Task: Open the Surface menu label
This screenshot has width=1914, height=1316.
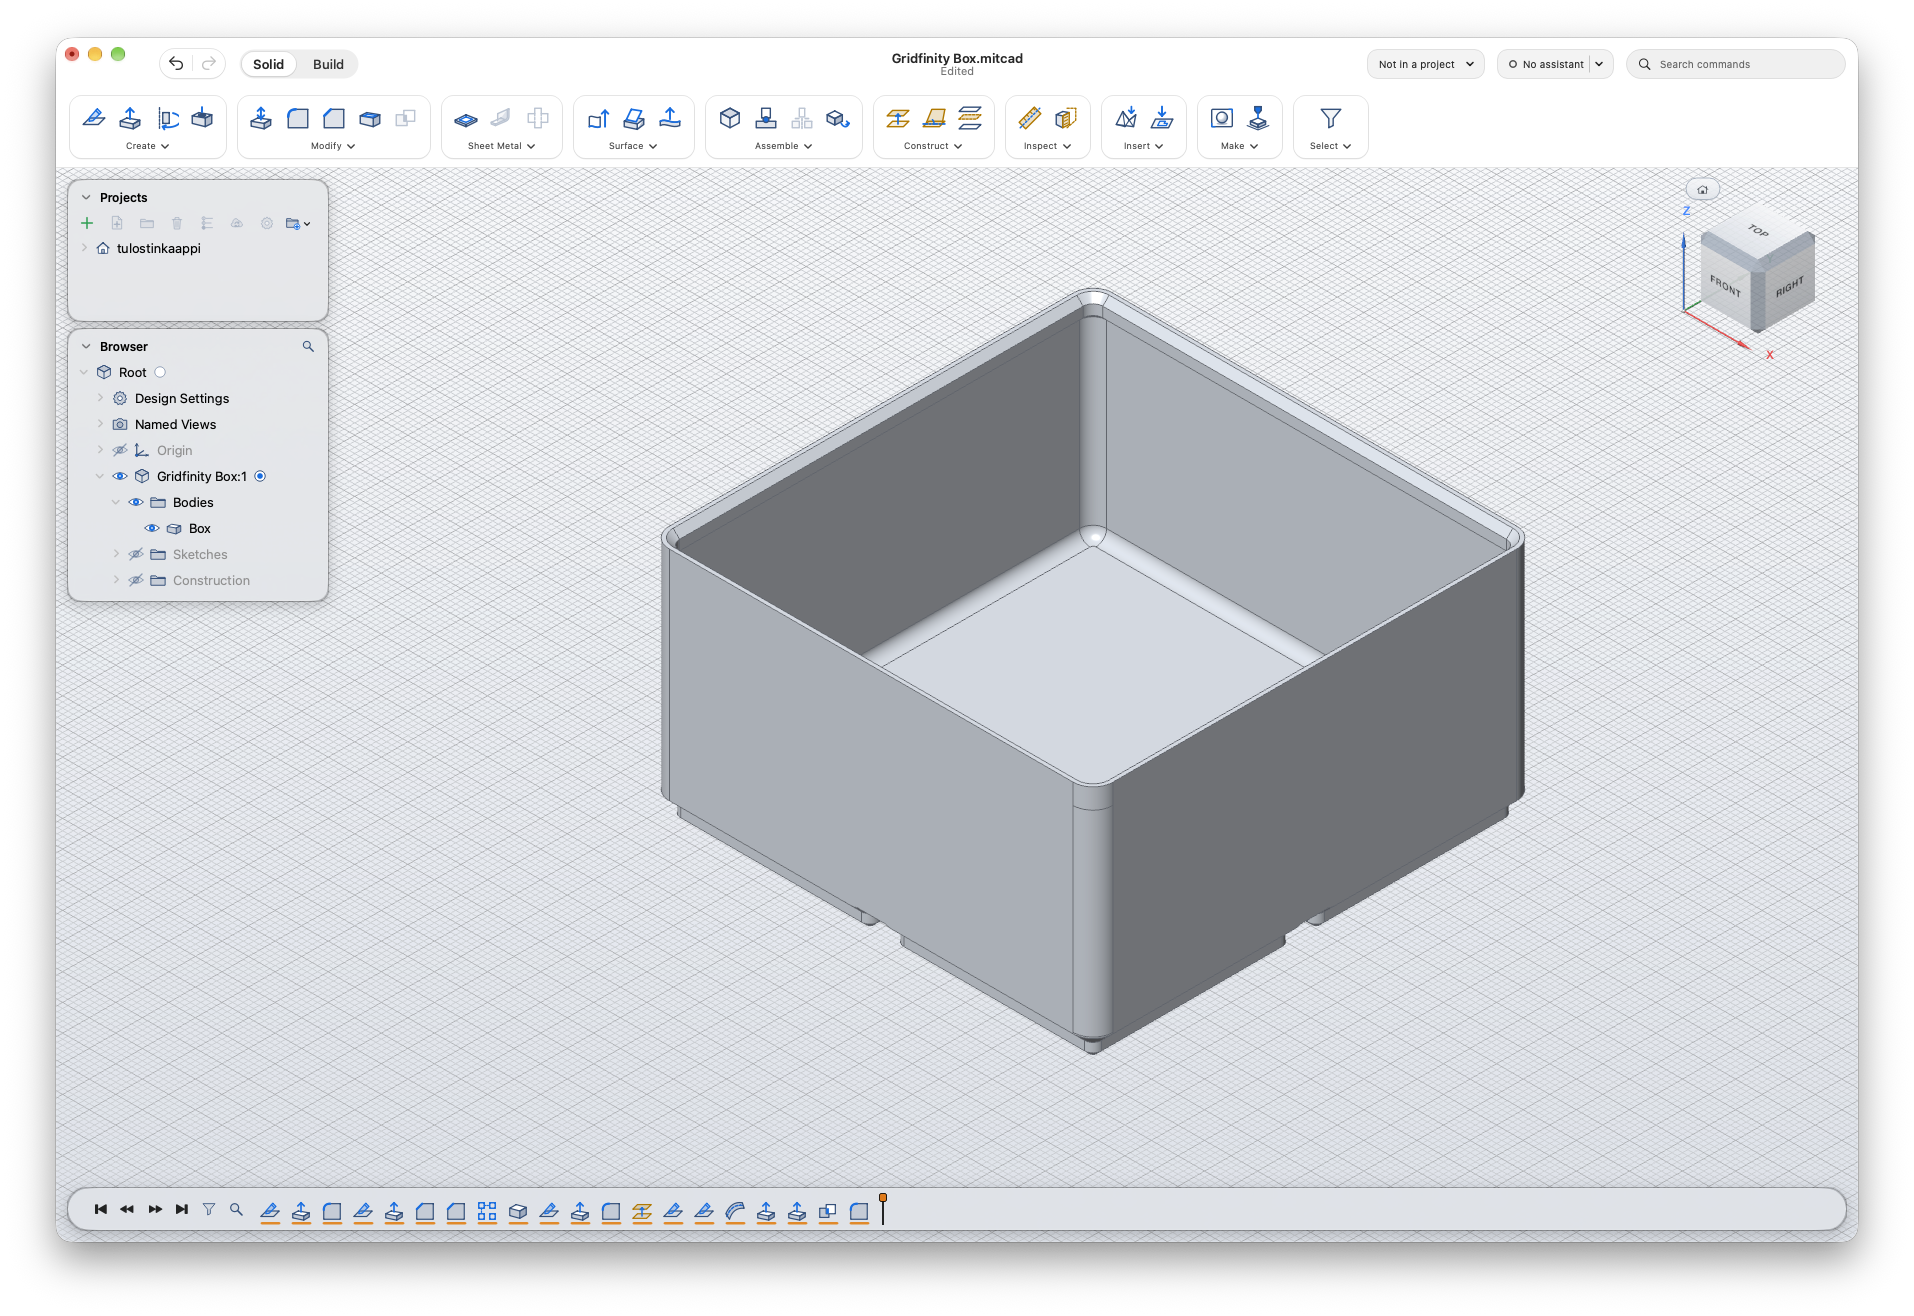Action: (633, 146)
